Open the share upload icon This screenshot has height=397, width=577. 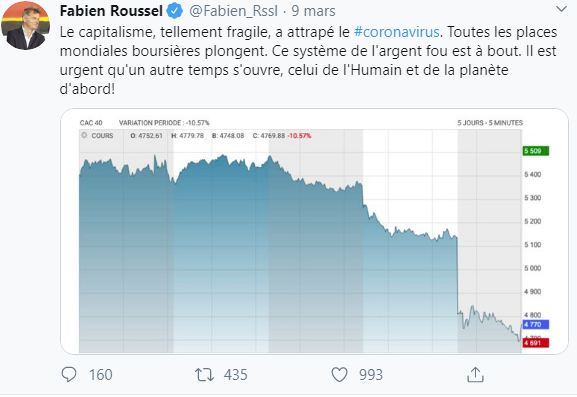pyautogui.click(x=475, y=375)
